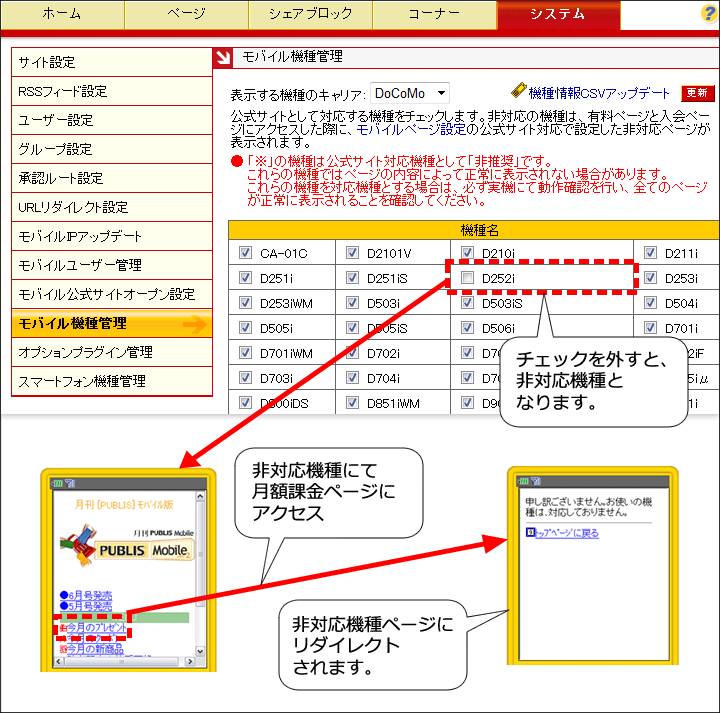
Task: Click the phone preview scroll-up arrow
Action: (200, 496)
